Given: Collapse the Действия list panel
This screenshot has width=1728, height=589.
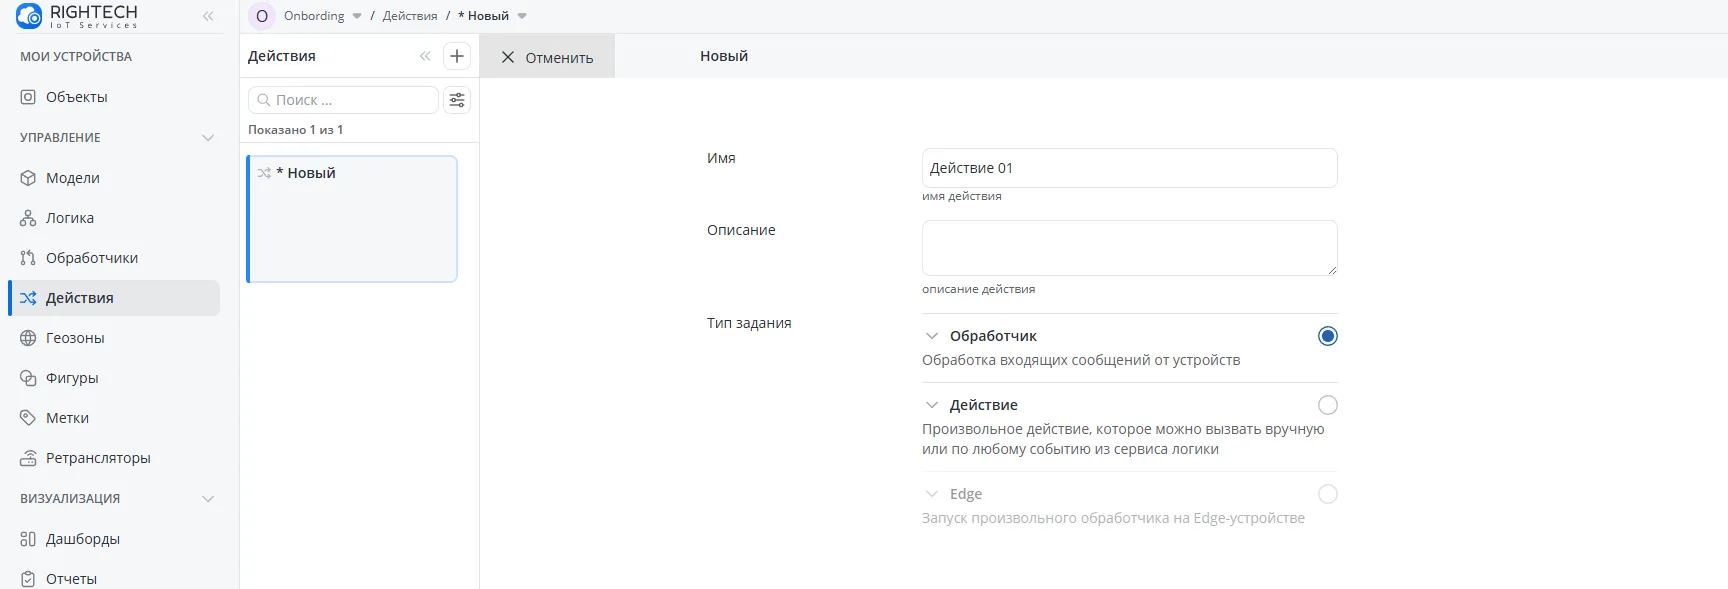Looking at the screenshot, I should click(425, 56).
